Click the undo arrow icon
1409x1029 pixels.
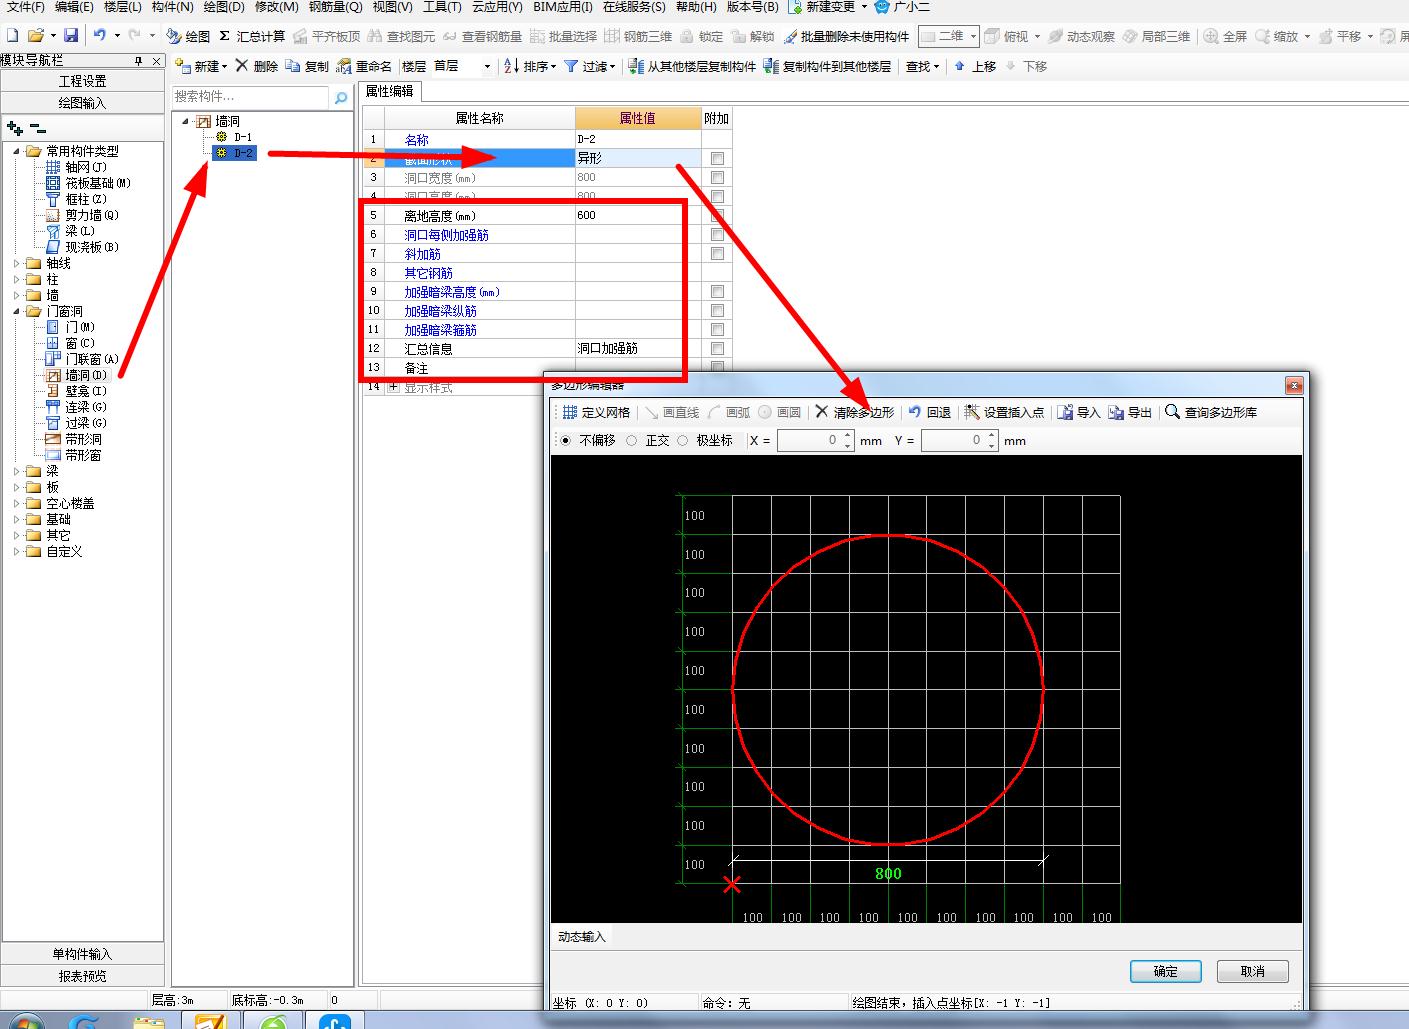click(99, 36)
